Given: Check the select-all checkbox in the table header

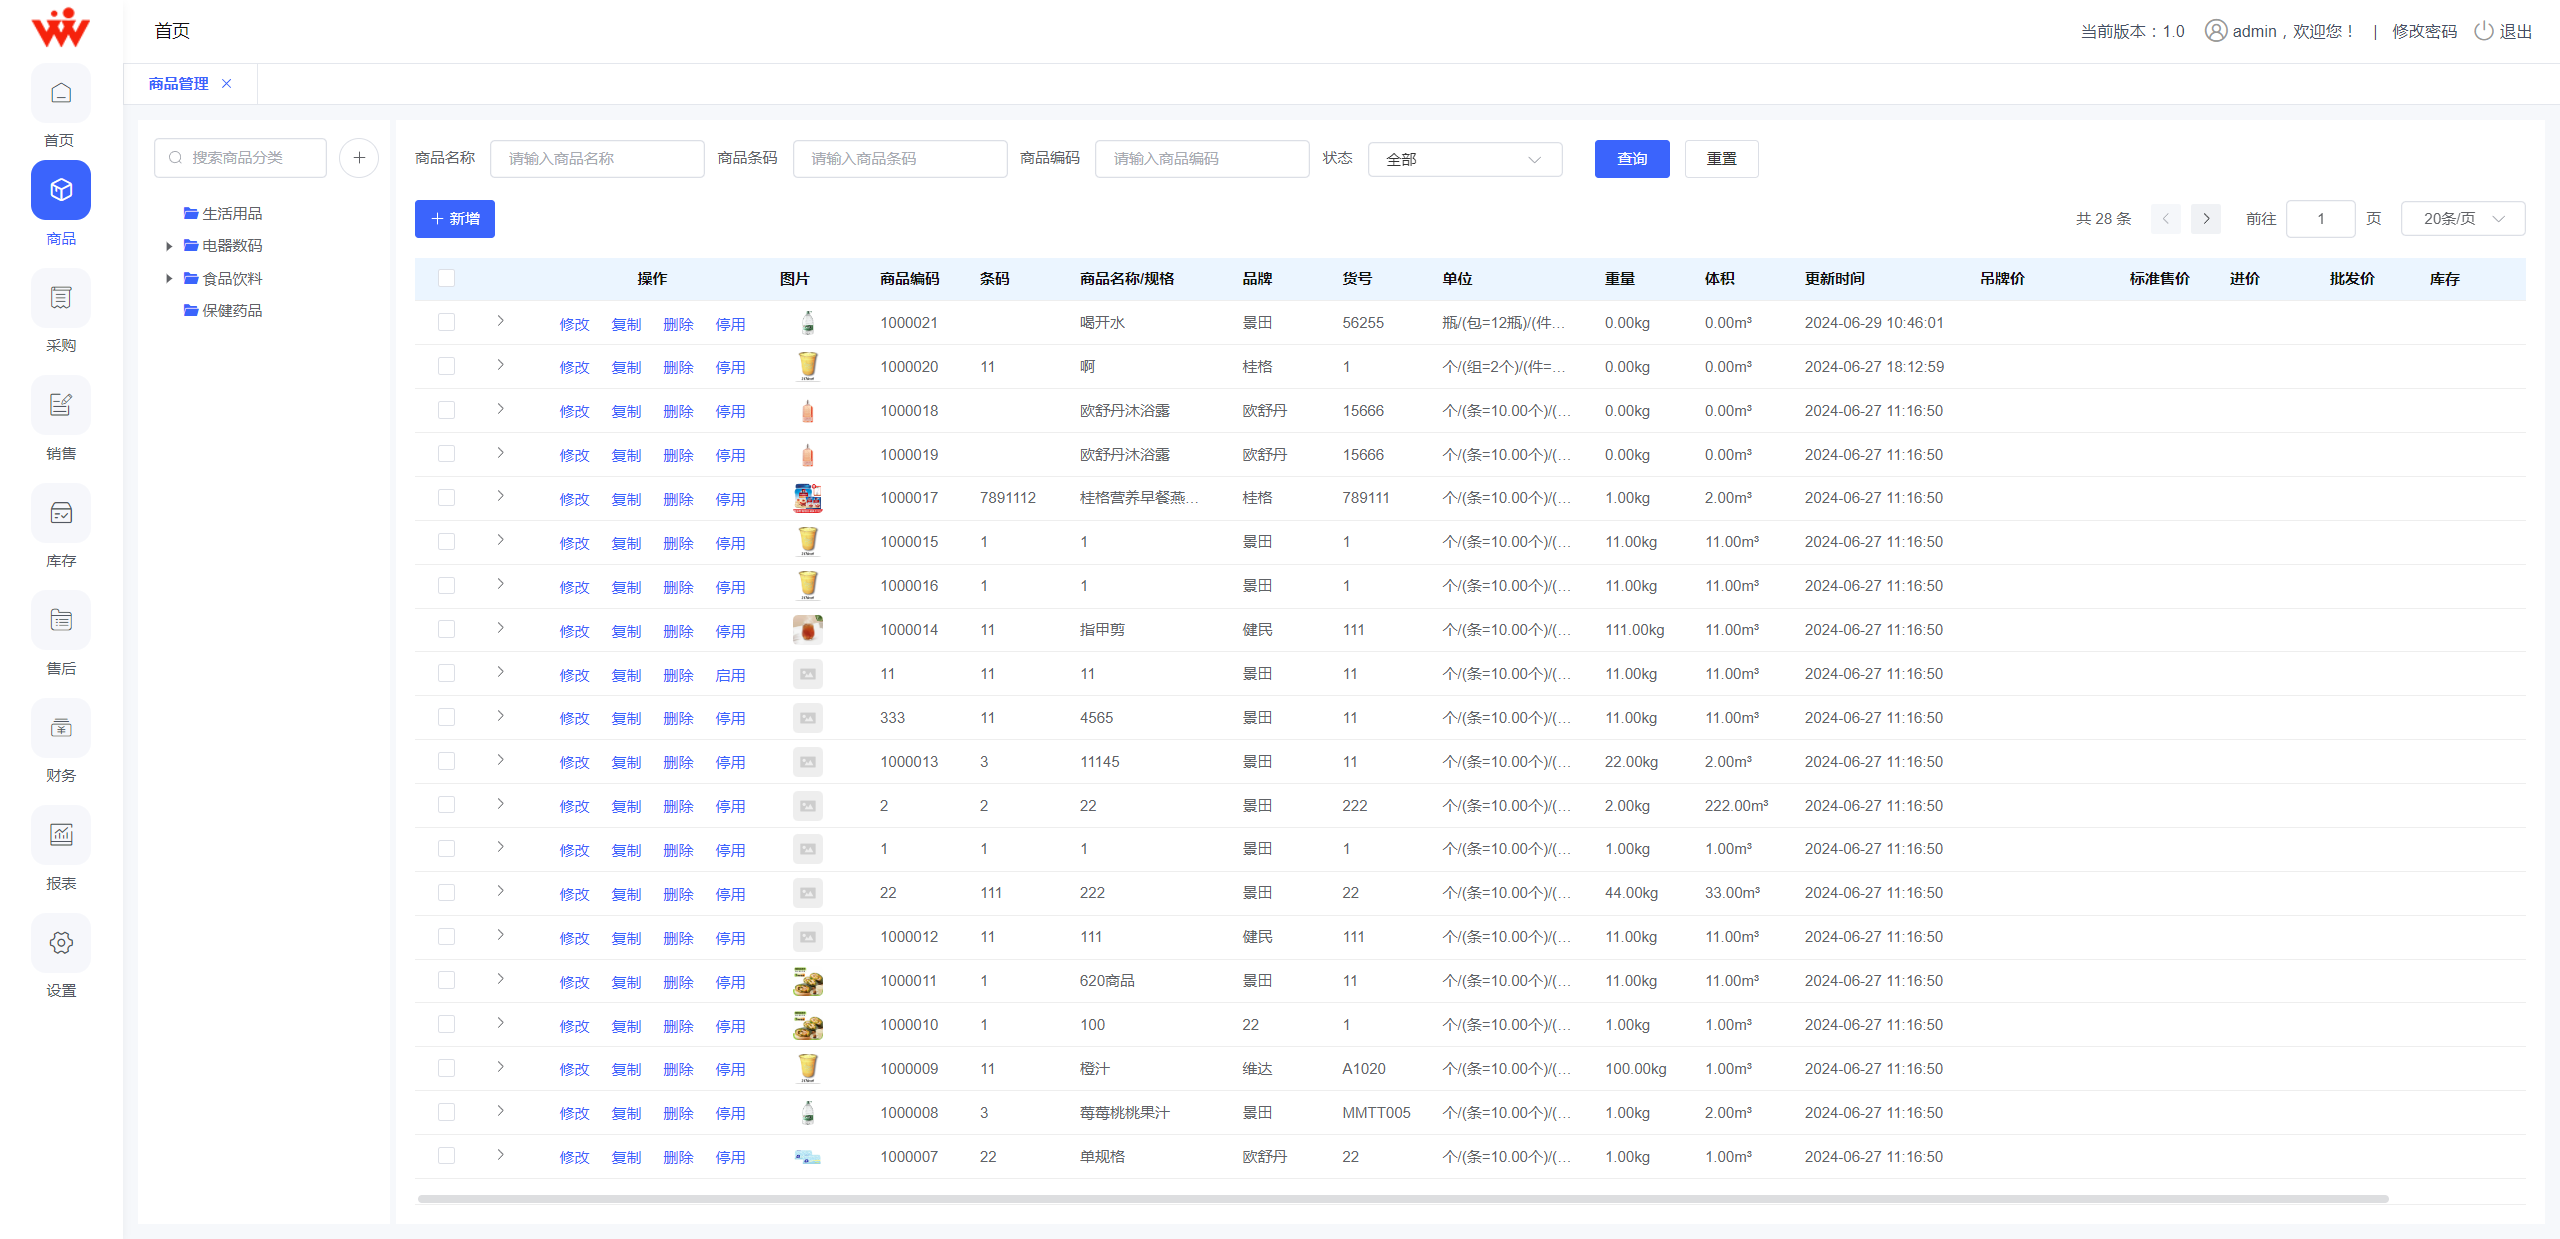Looking at the screenshot, I should tap(446, 279).
